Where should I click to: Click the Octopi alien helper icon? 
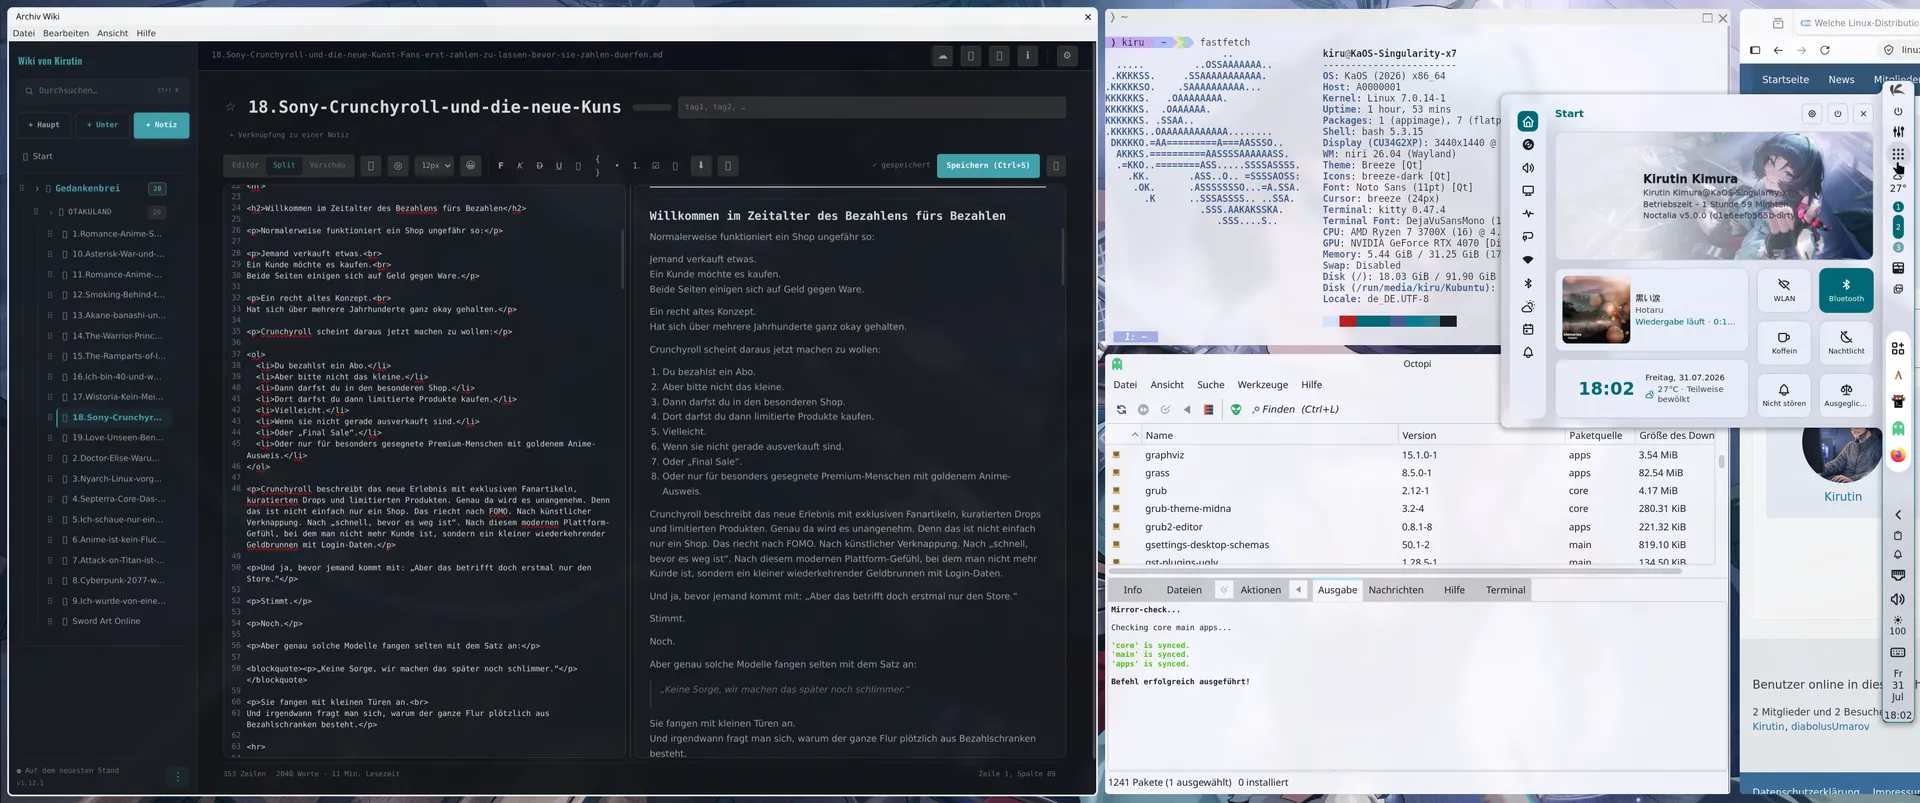point(1236,409)
